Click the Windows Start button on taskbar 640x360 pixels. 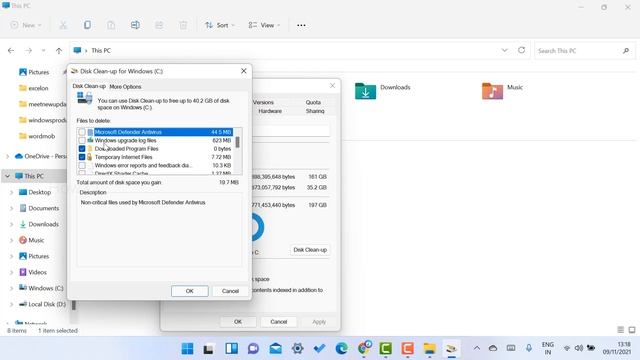pos(187,349)
